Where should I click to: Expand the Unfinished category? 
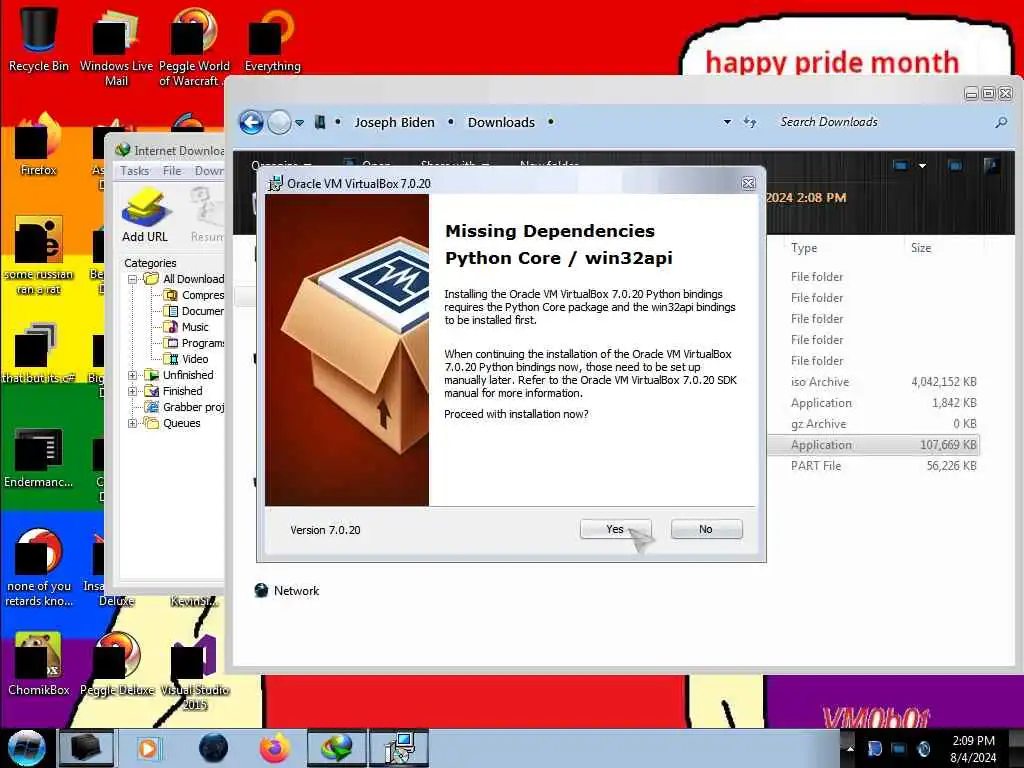tap(133, 375)
